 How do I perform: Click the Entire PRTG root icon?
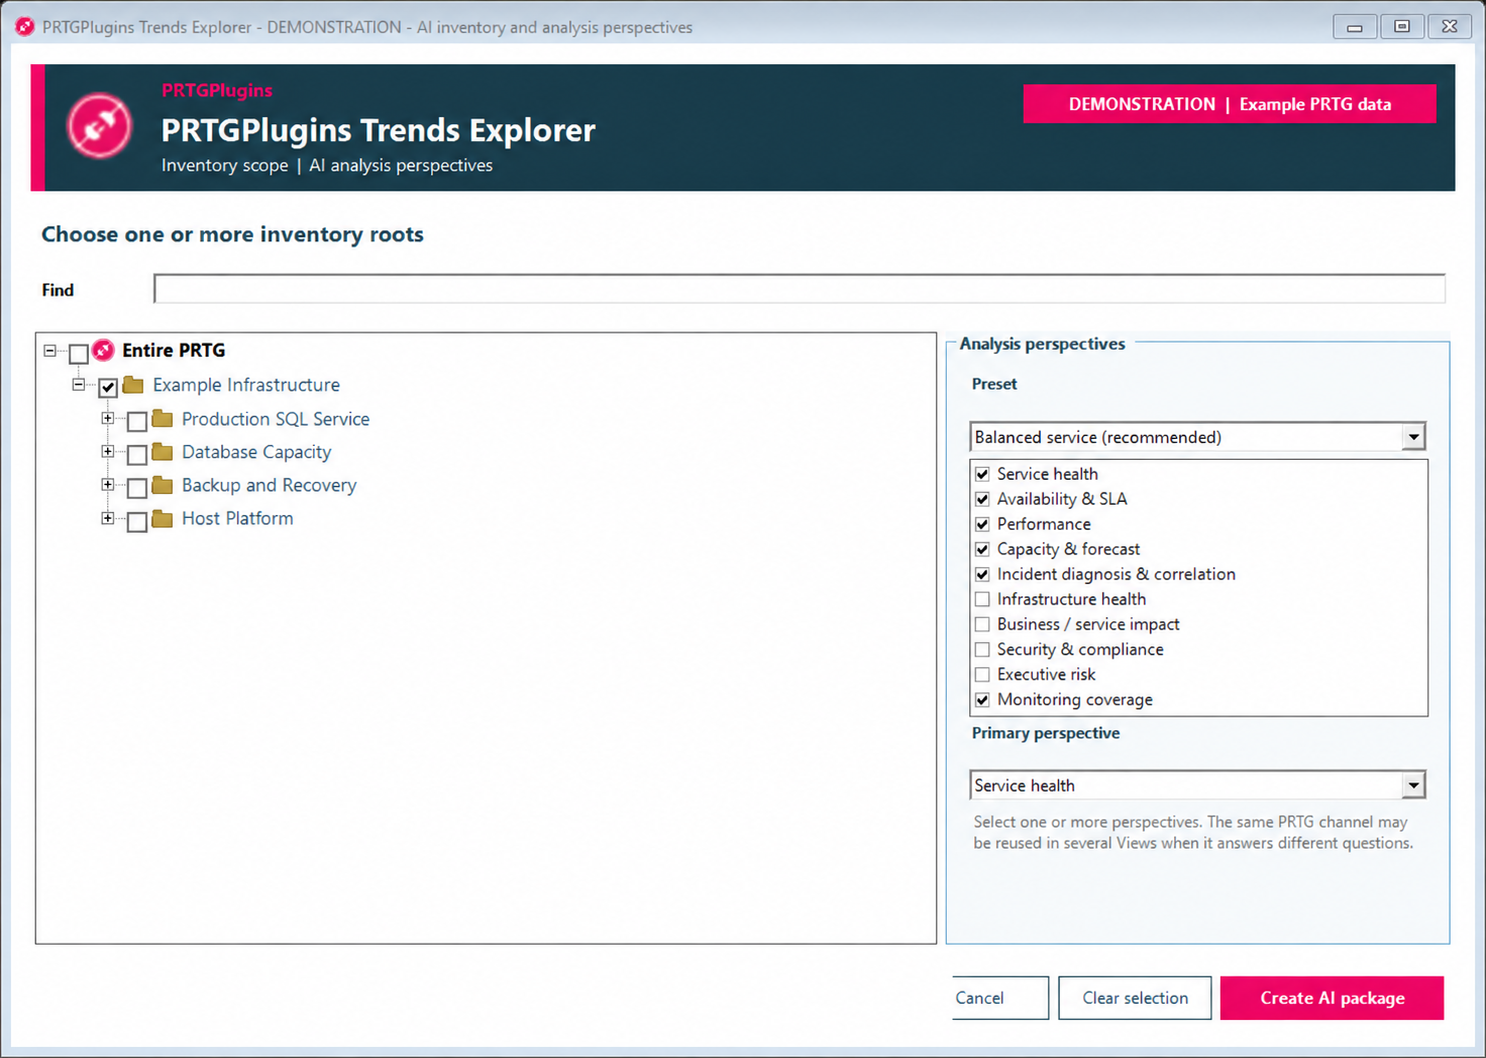(x=103, y=350)
